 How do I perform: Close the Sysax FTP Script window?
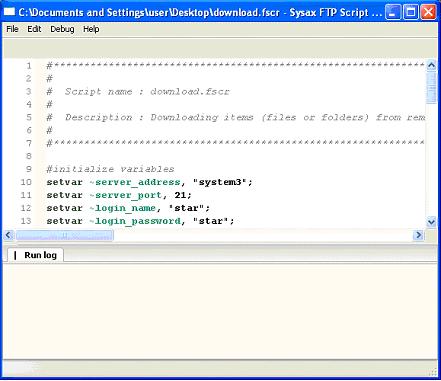[428, 12]
